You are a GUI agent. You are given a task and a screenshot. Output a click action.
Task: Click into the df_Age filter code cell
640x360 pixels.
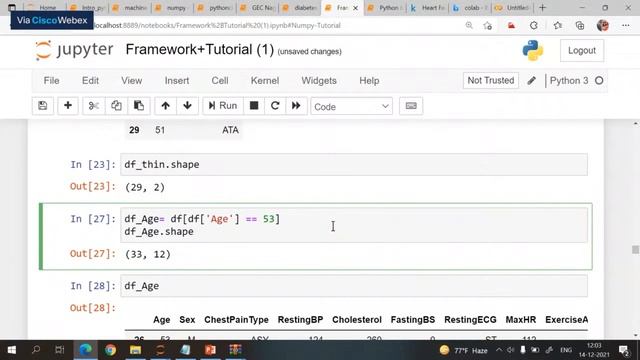[x=354, y=225]
